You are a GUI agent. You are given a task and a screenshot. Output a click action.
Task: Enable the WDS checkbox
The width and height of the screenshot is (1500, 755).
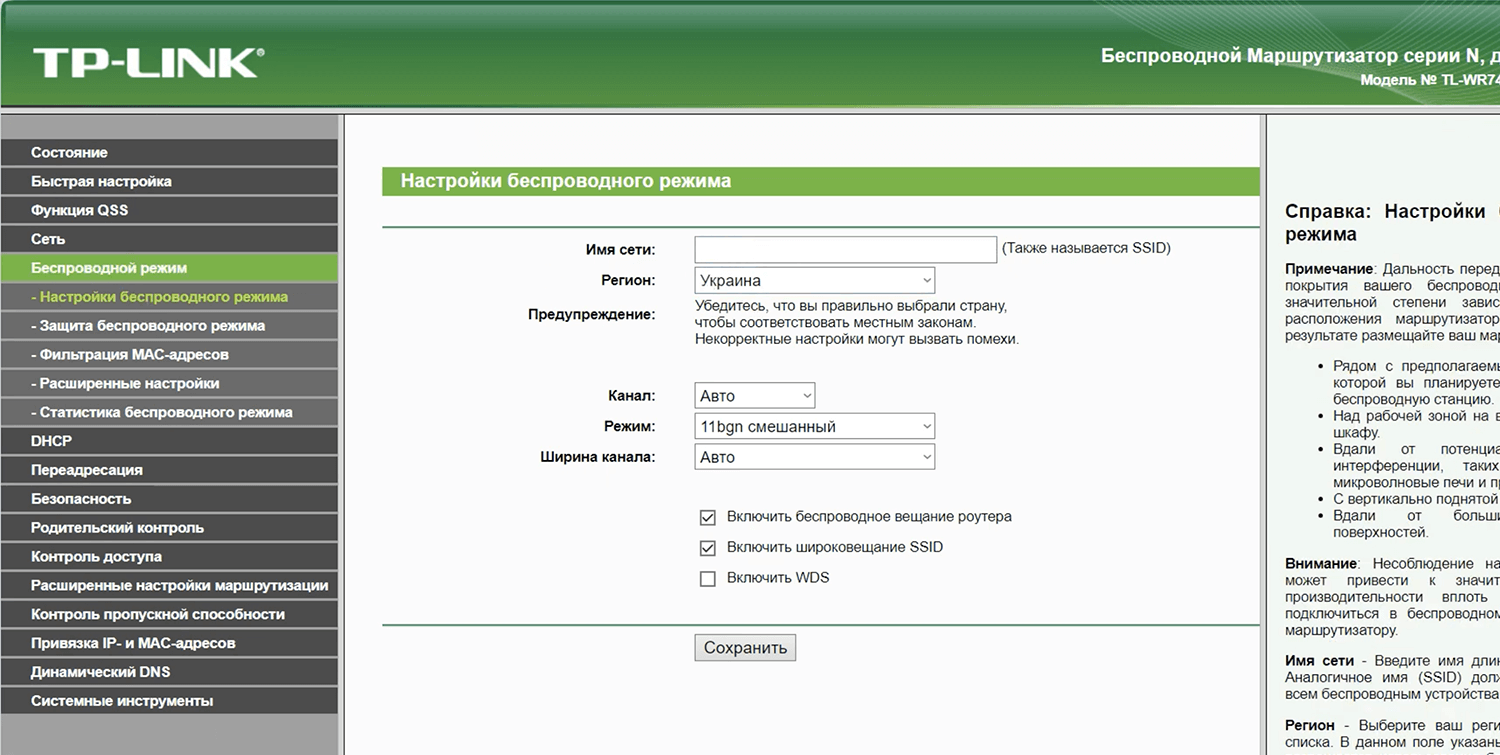pyautogui.click(x=708, y=579)
